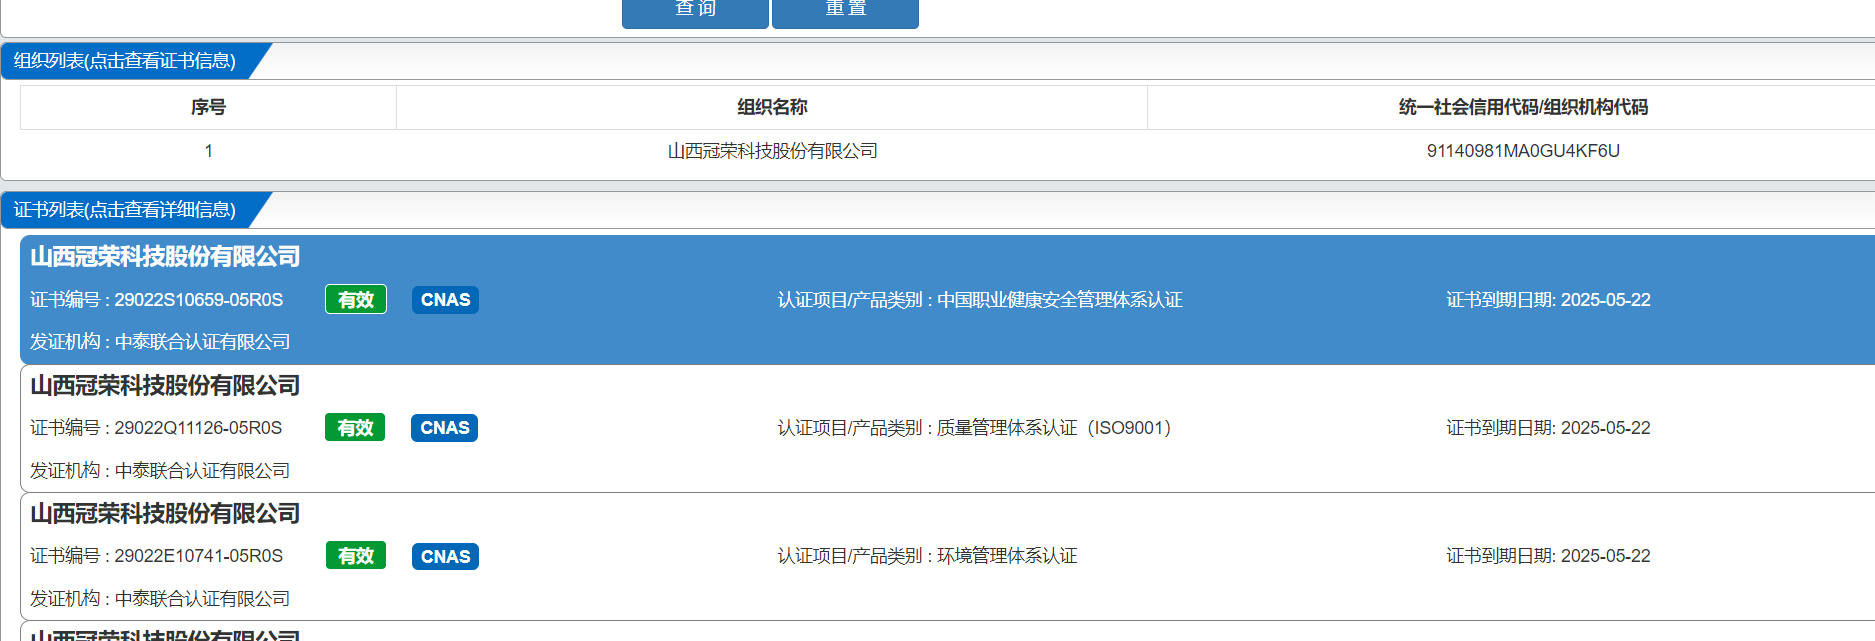
Task: Click the CNAS badge of certificate 29022E10741-05R0S
Action: coord(445,556)
